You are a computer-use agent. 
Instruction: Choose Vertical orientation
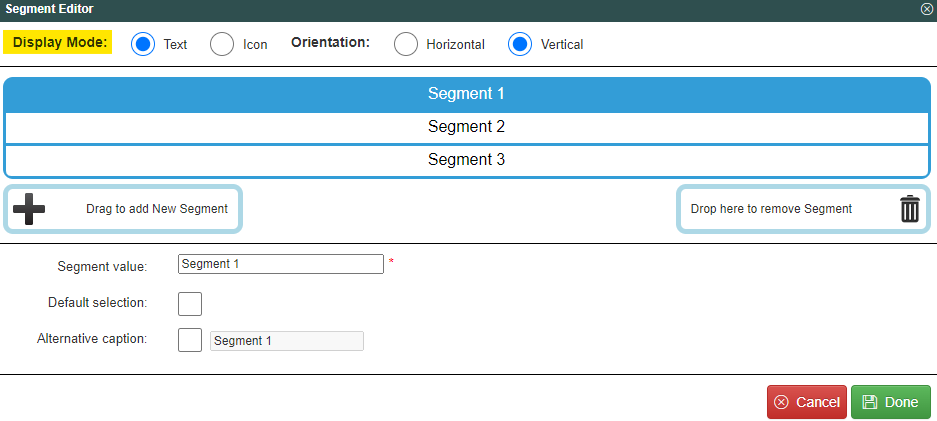520,44
